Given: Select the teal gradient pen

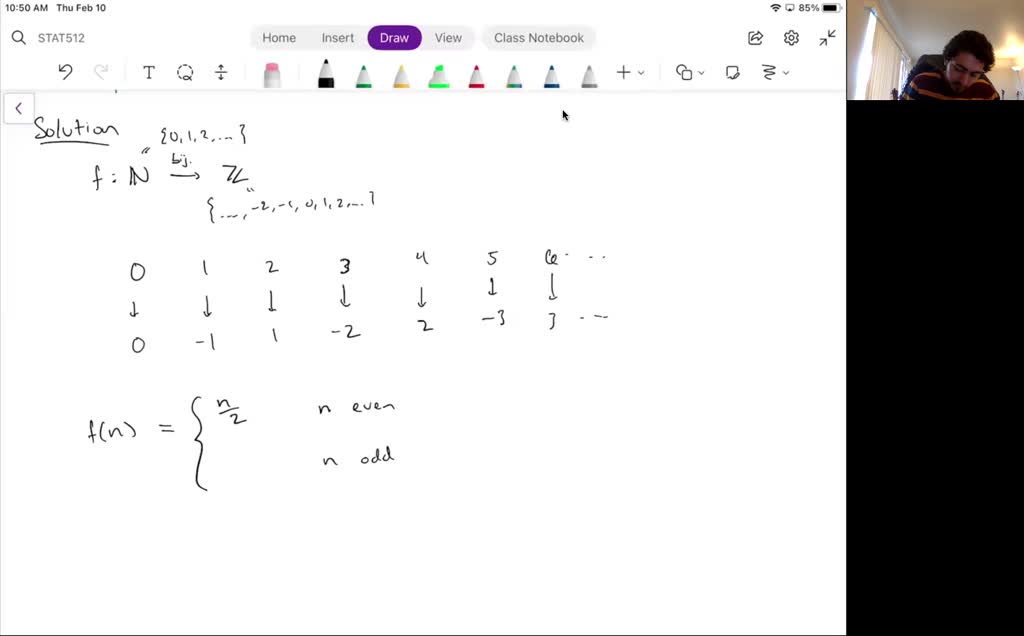Looking at the screenshot, I should tap(514, 74).
